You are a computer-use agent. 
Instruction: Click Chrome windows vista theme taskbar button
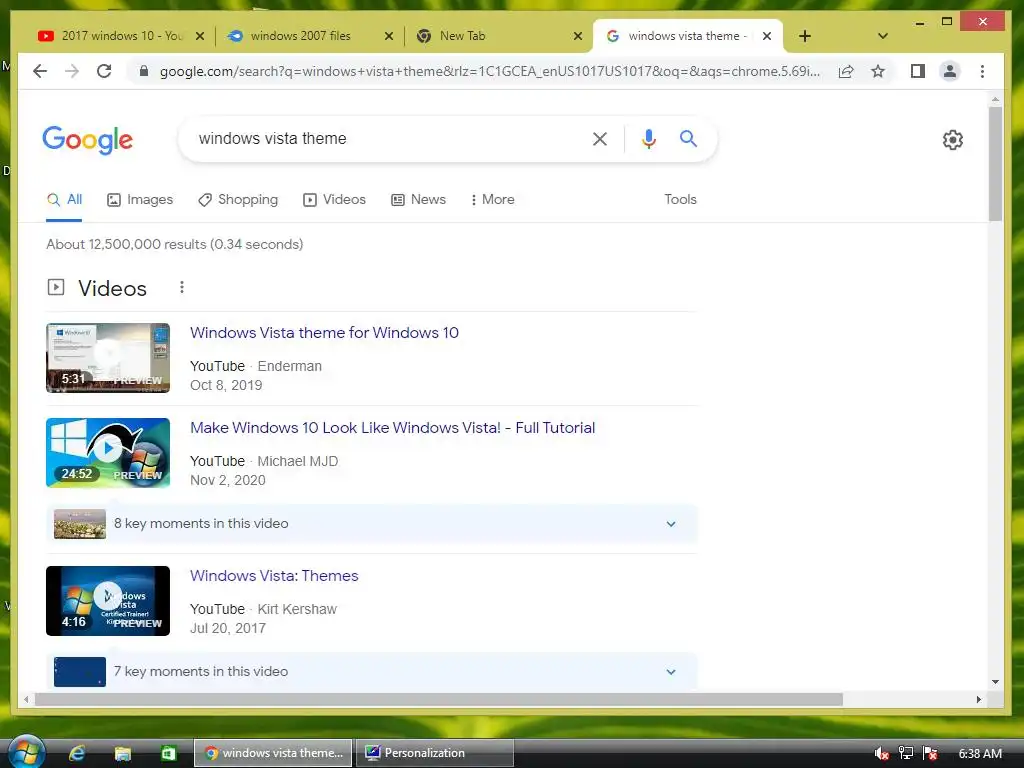coord(273,753)
